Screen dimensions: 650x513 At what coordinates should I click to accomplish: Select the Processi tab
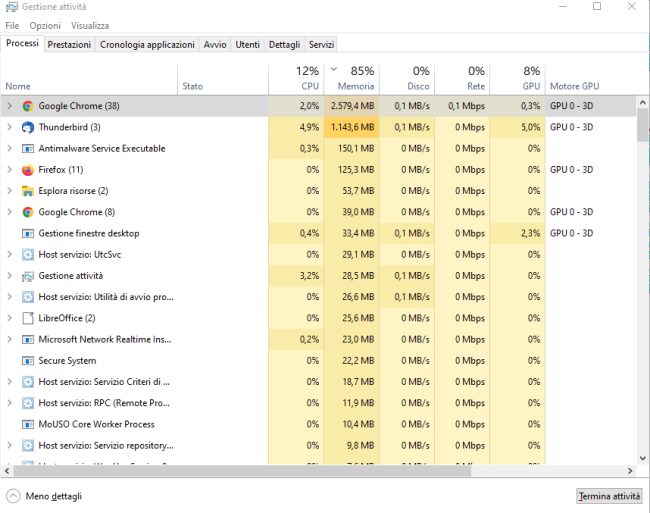pos(22,44)
